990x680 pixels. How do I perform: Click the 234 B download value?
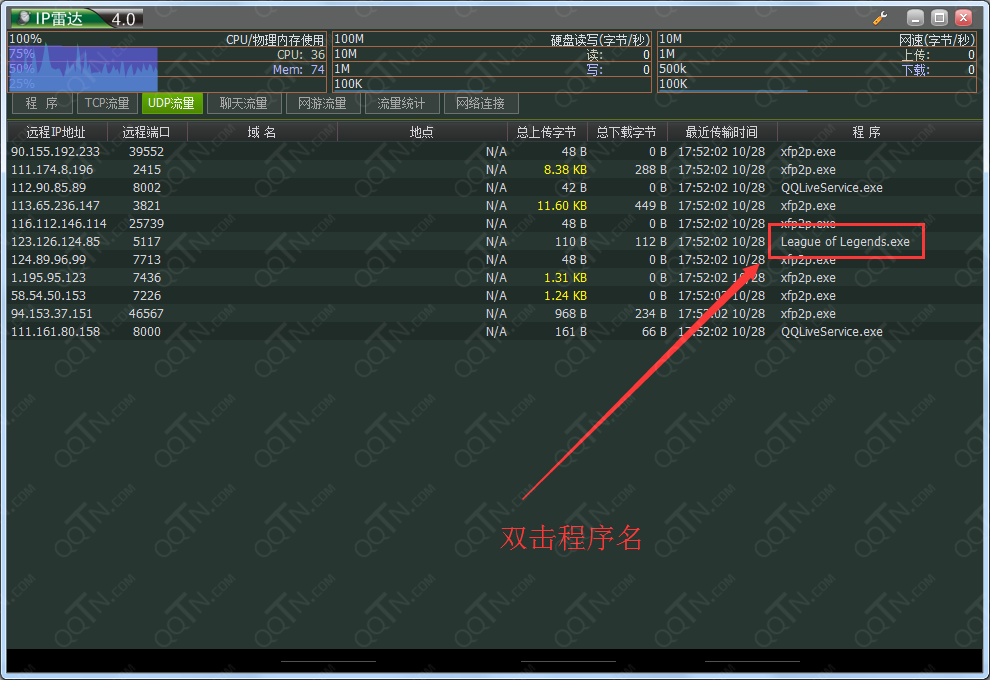650,314
